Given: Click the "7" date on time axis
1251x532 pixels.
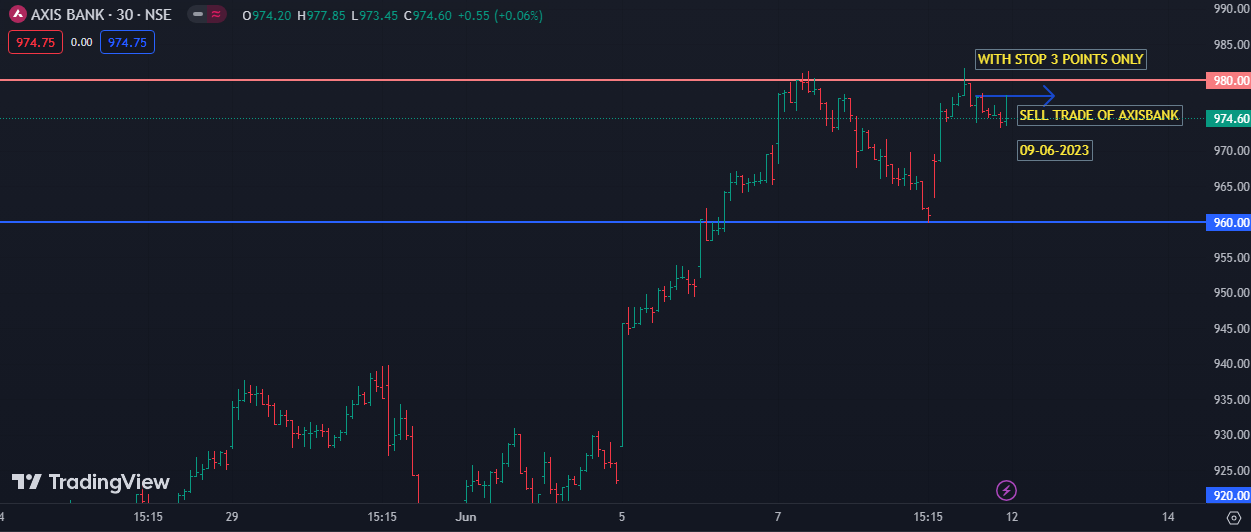Looking at the screenshot, I should (778, 517).
